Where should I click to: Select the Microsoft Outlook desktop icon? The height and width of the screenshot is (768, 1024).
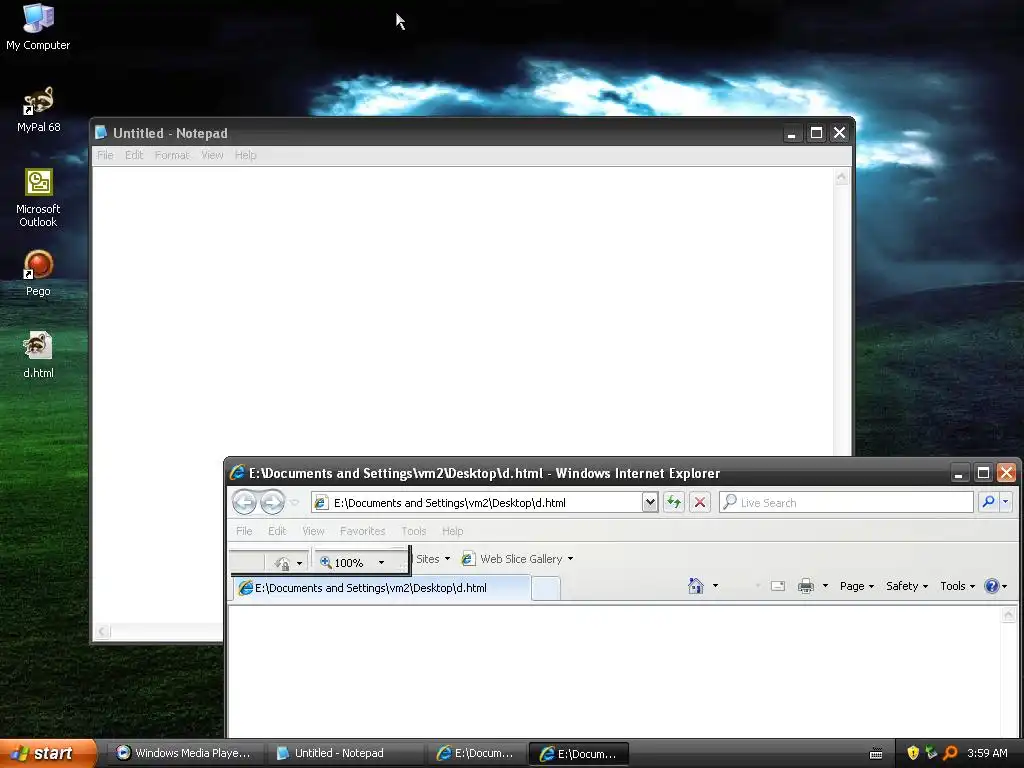coord(38,198)
